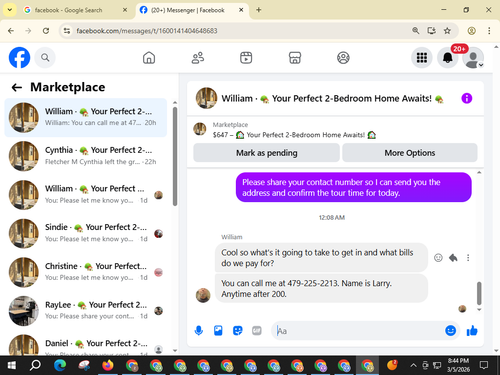
Task: Go back using arrow beside Marketplace heading
Action: tap(17, 88)
